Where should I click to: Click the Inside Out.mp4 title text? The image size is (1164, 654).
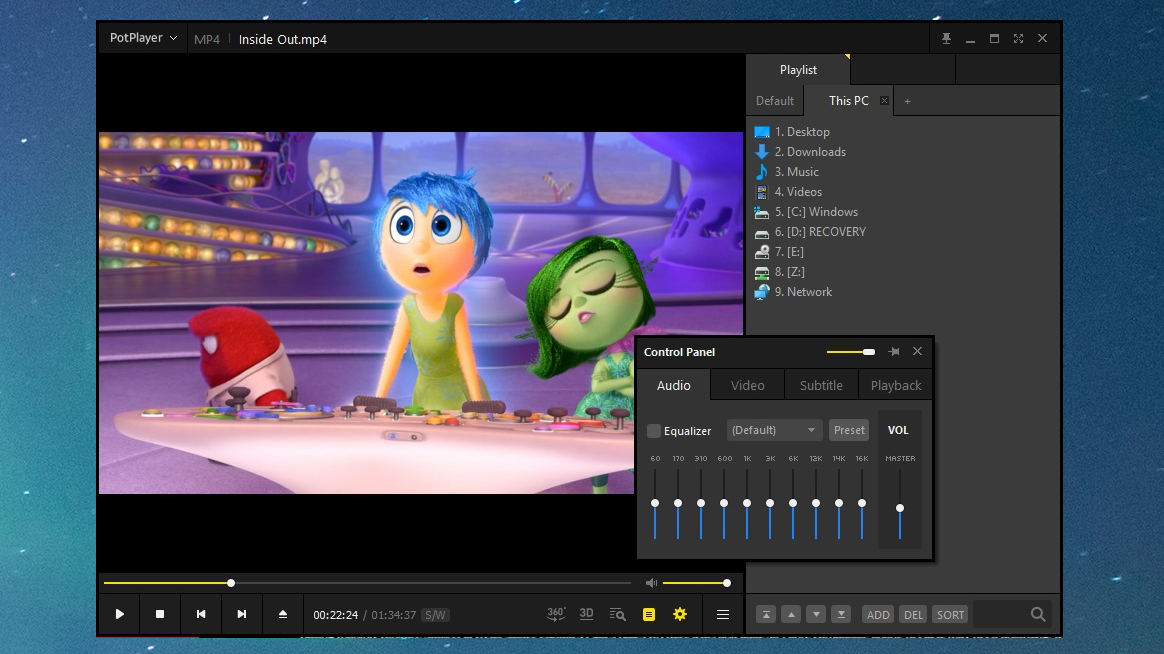click(283, 39)
